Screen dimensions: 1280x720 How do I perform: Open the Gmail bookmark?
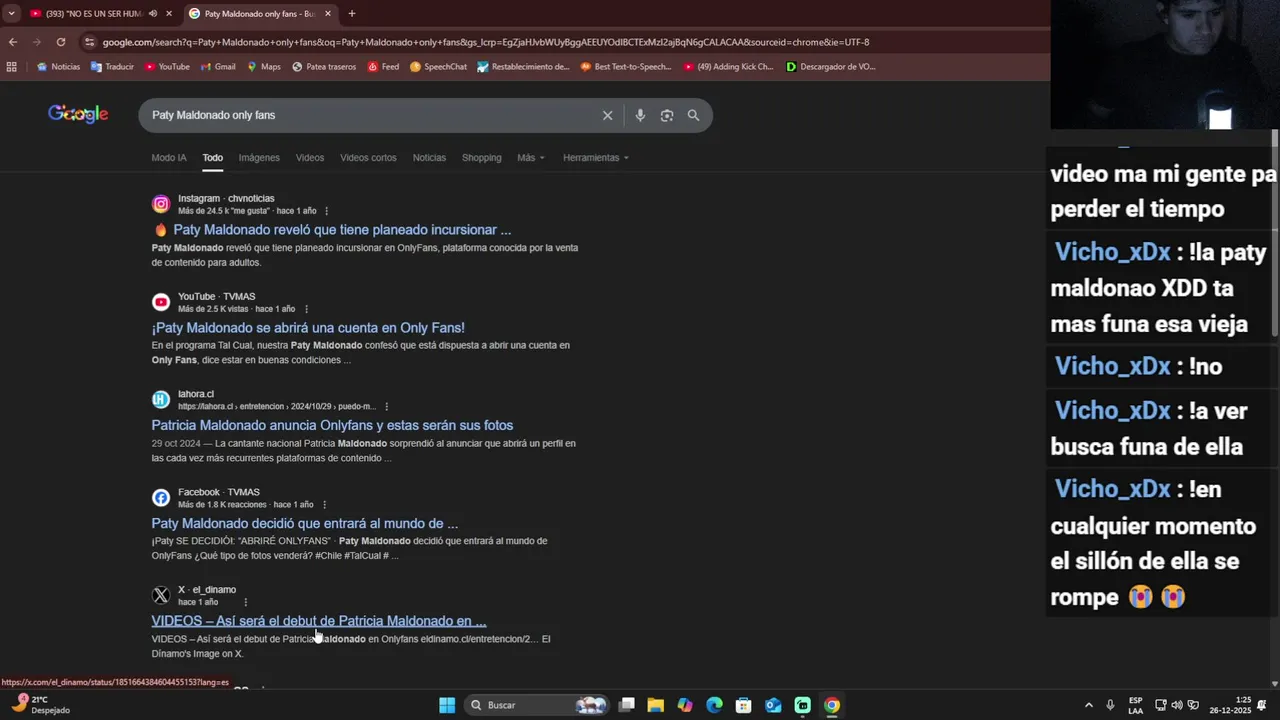[x=218, y=67]
